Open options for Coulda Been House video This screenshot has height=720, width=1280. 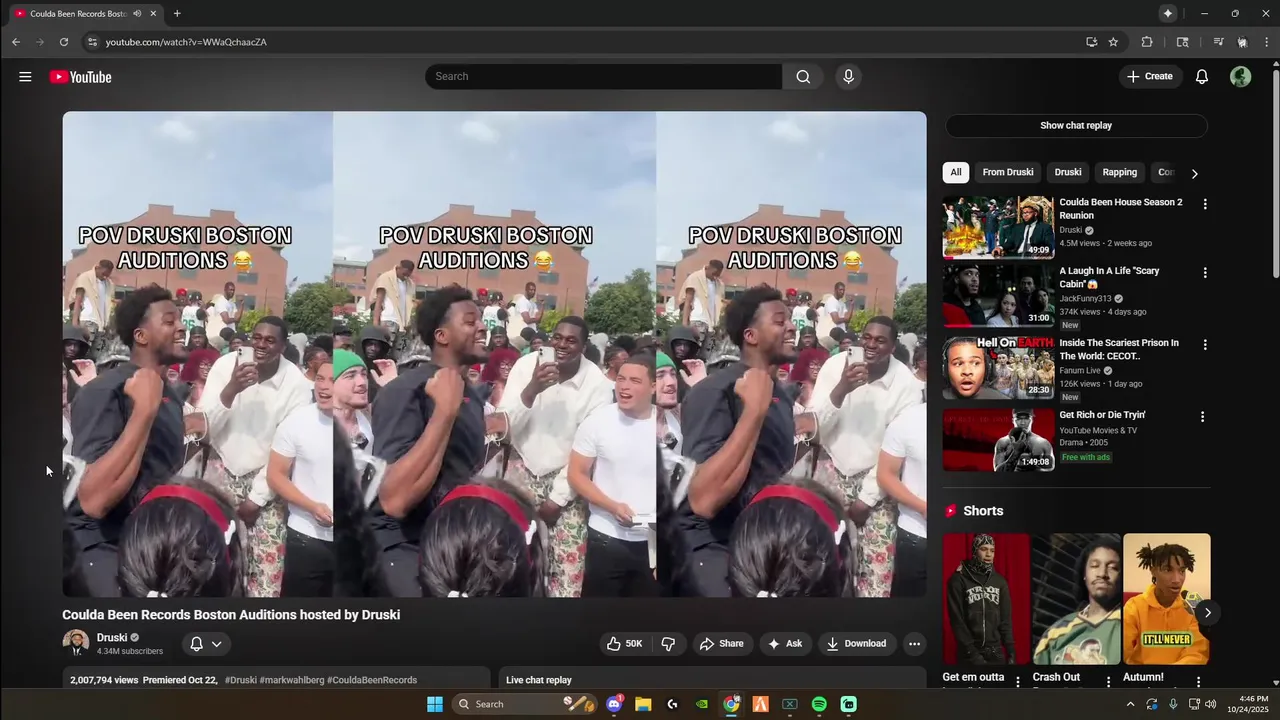coord(1205,204)
